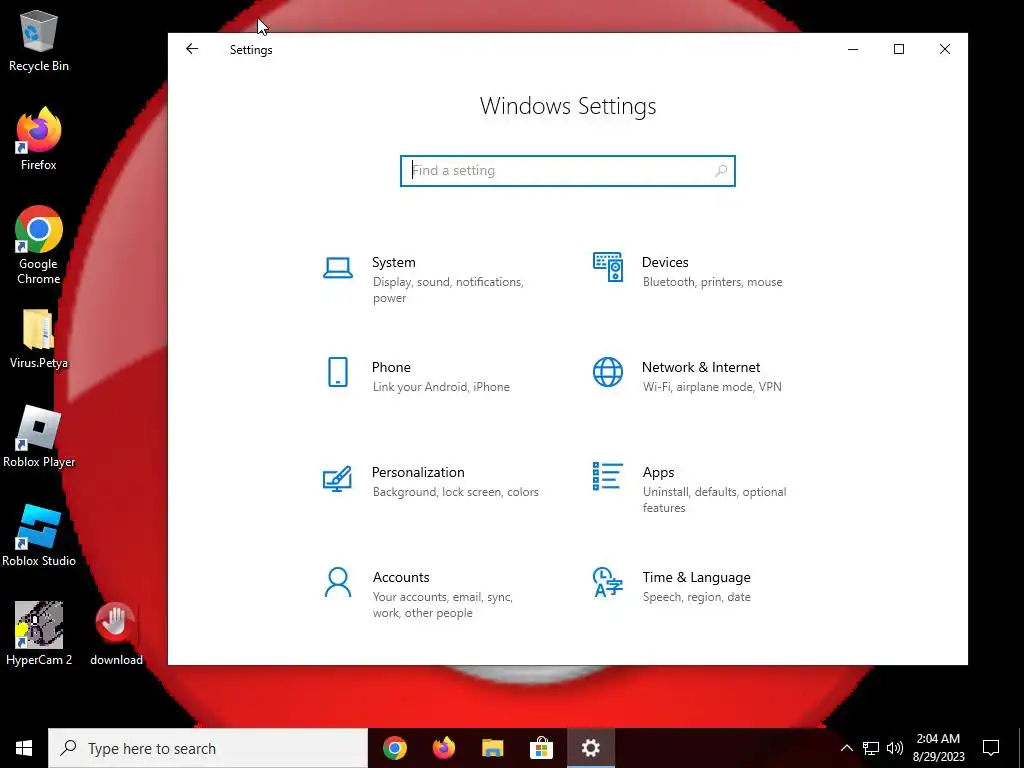Click 'Speech, region, date' description

coord(696,597)
